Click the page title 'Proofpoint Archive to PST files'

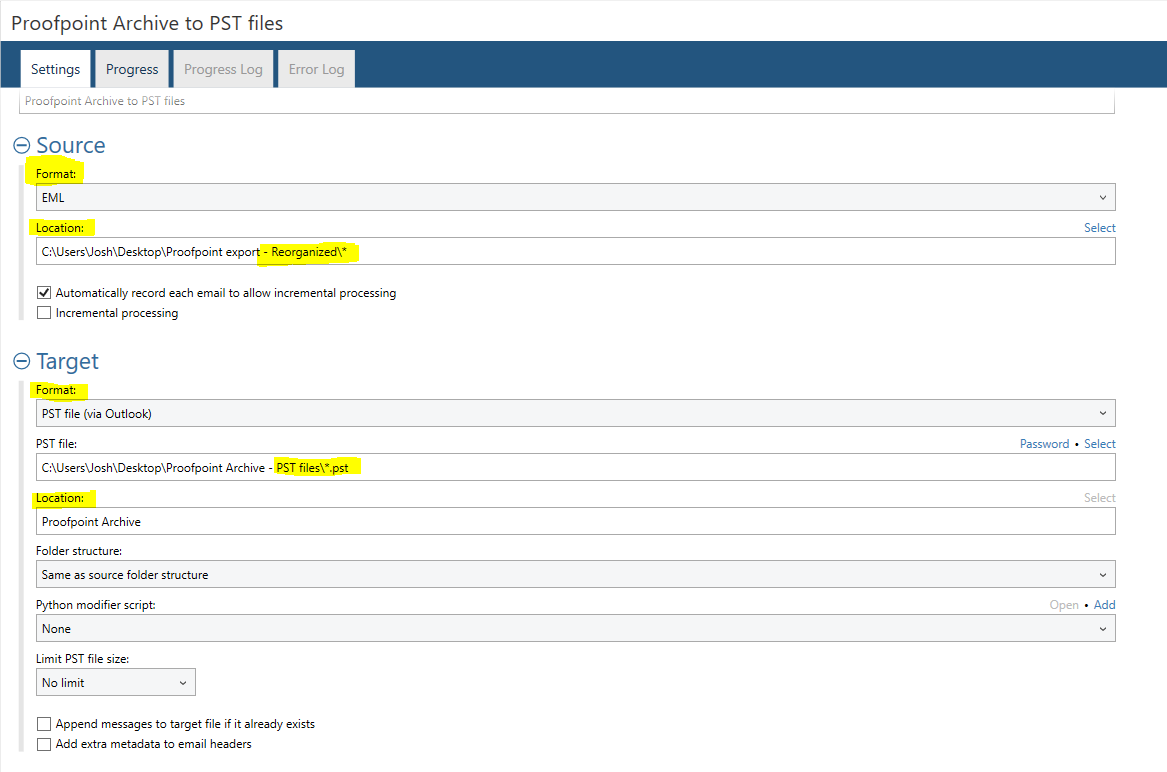pyautogui.click(x=147, y=23)
